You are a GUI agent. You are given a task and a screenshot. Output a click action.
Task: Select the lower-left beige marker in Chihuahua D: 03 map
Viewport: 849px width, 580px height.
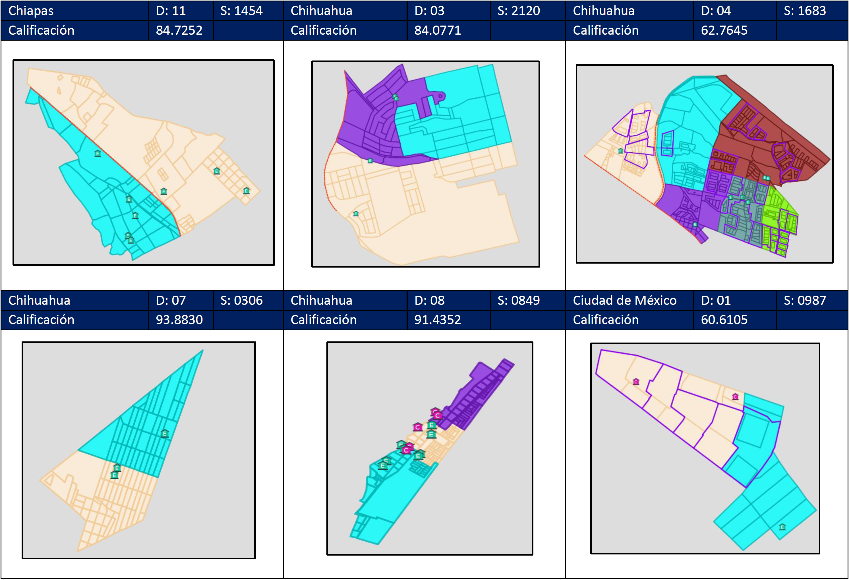[356, 213]
